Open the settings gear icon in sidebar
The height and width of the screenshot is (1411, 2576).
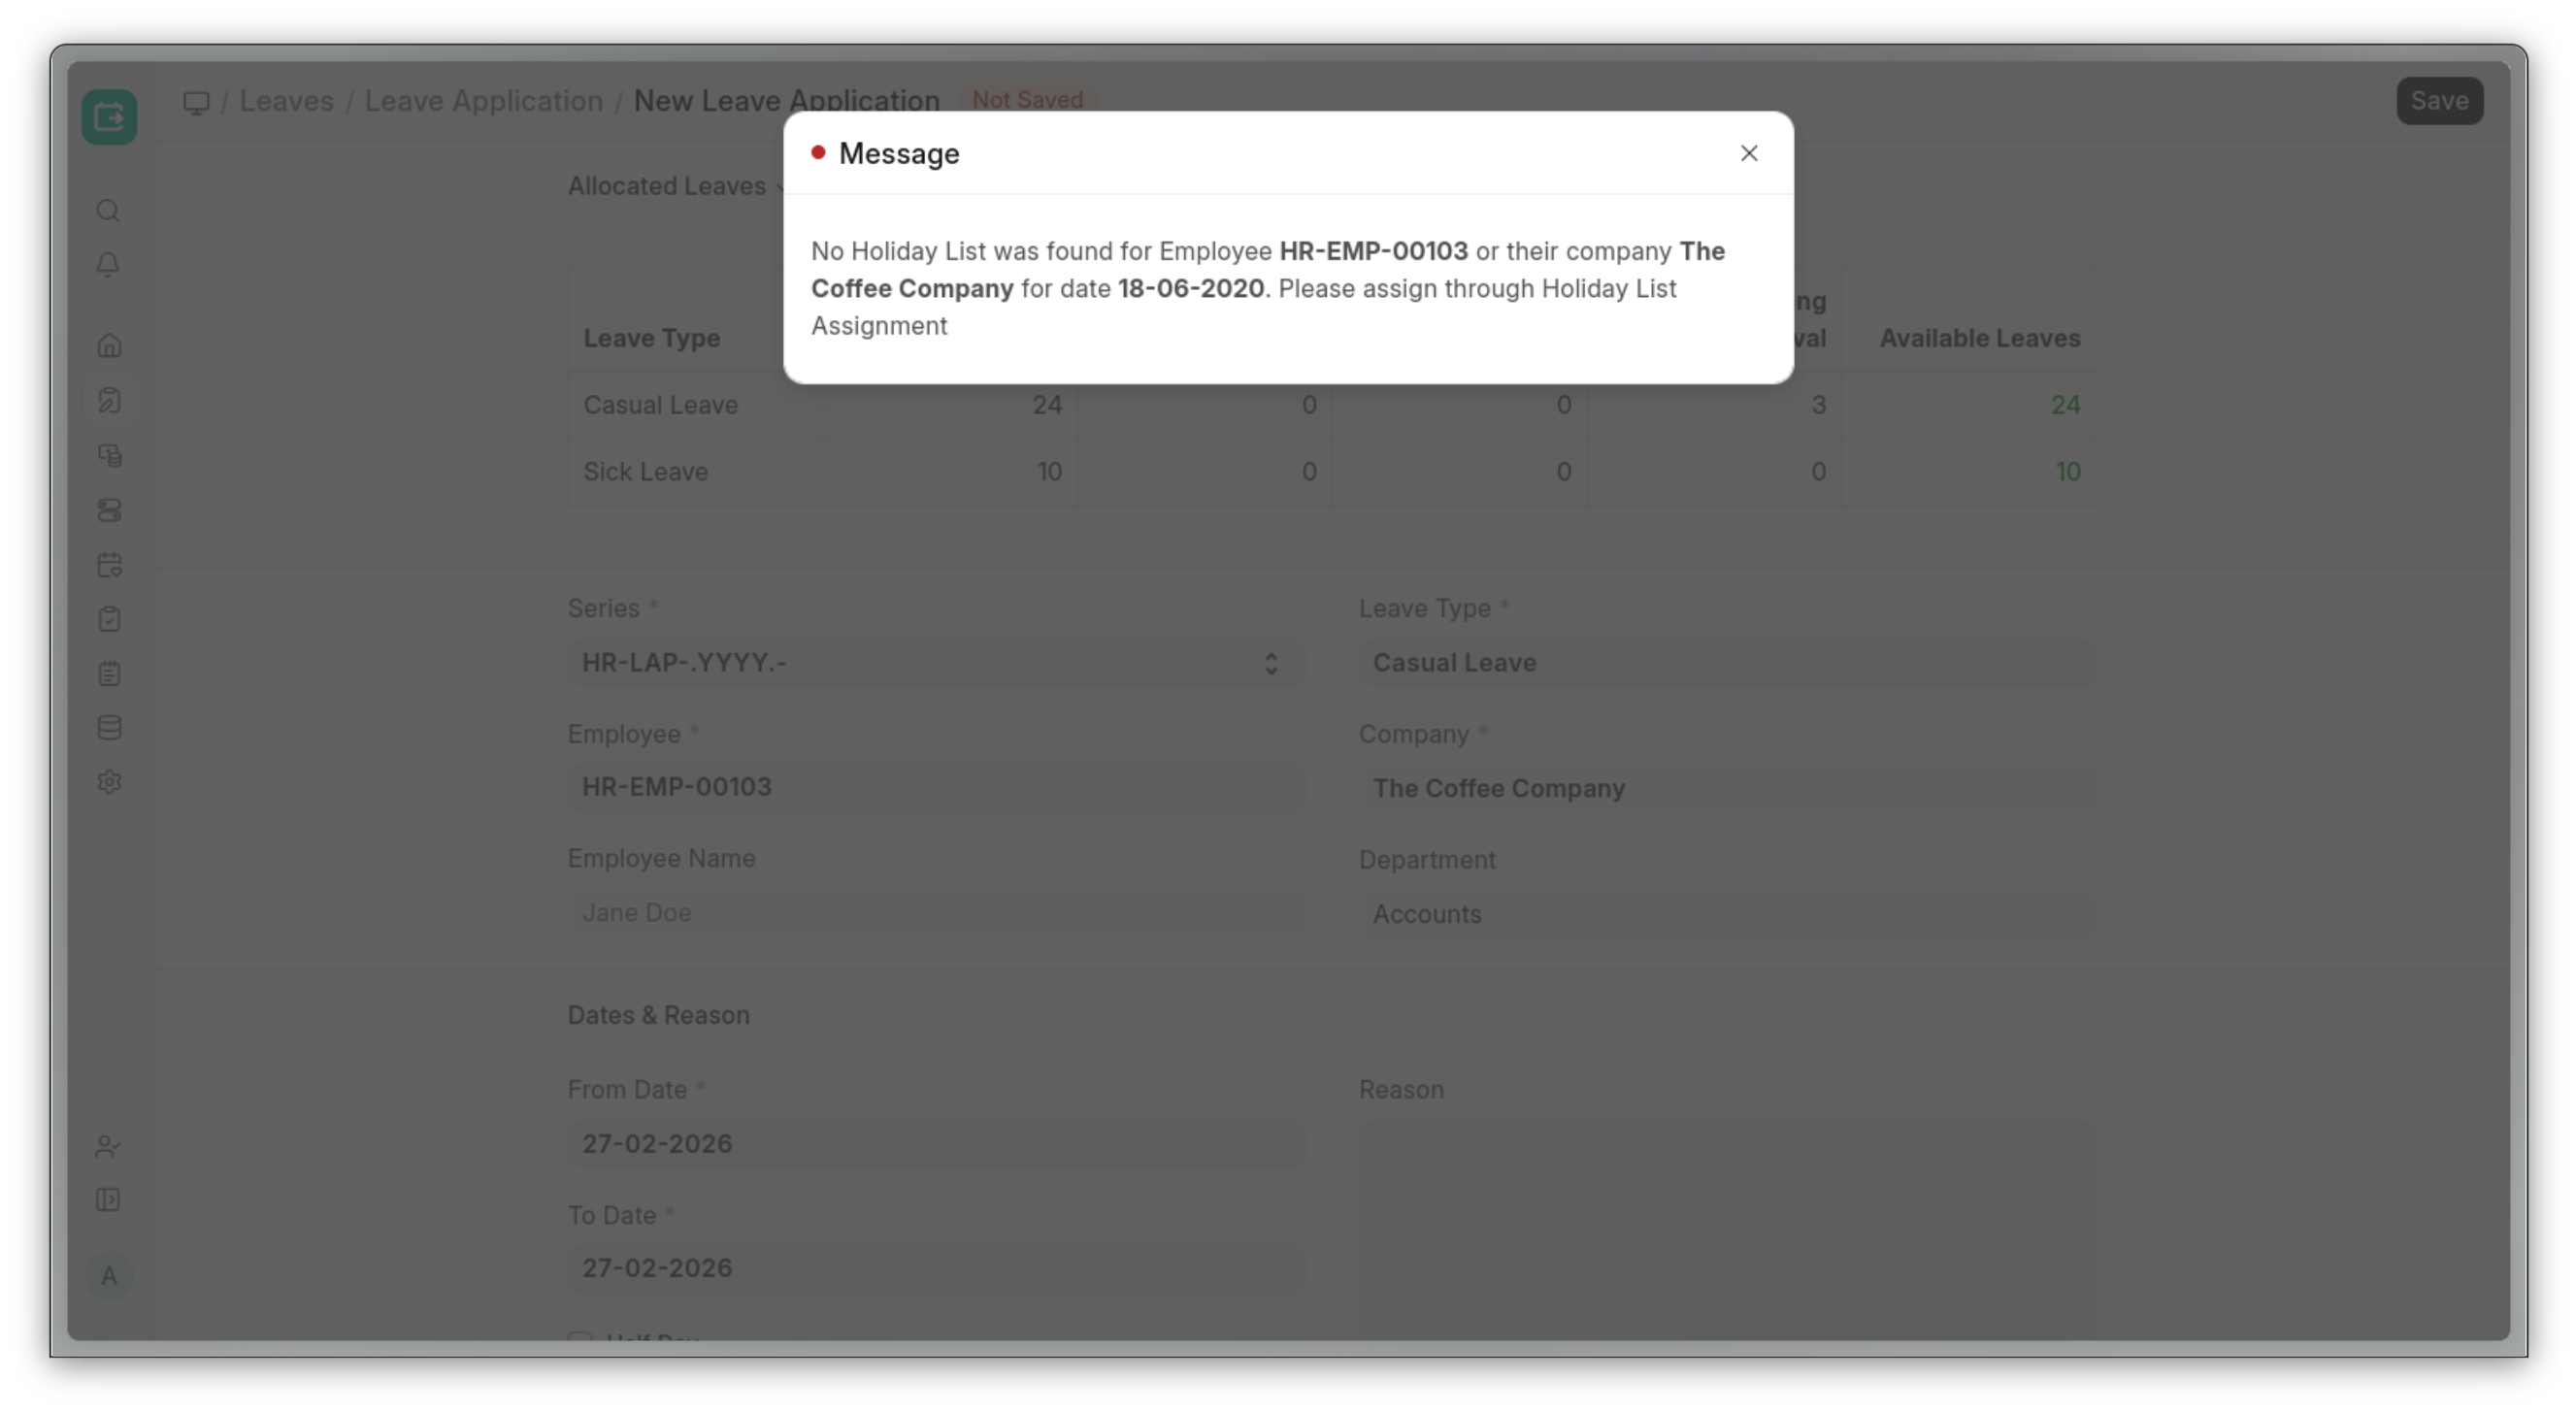coord(109,782)
